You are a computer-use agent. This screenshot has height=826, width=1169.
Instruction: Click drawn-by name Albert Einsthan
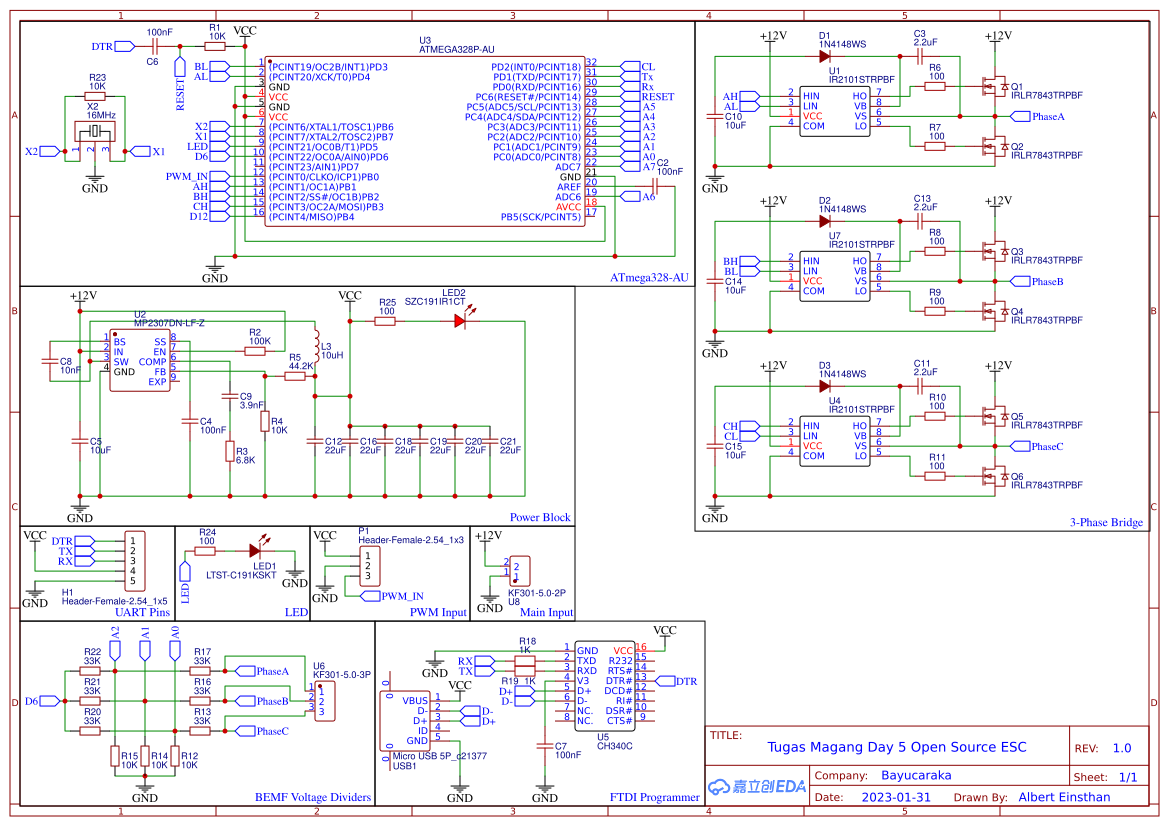coord(1063,797)
